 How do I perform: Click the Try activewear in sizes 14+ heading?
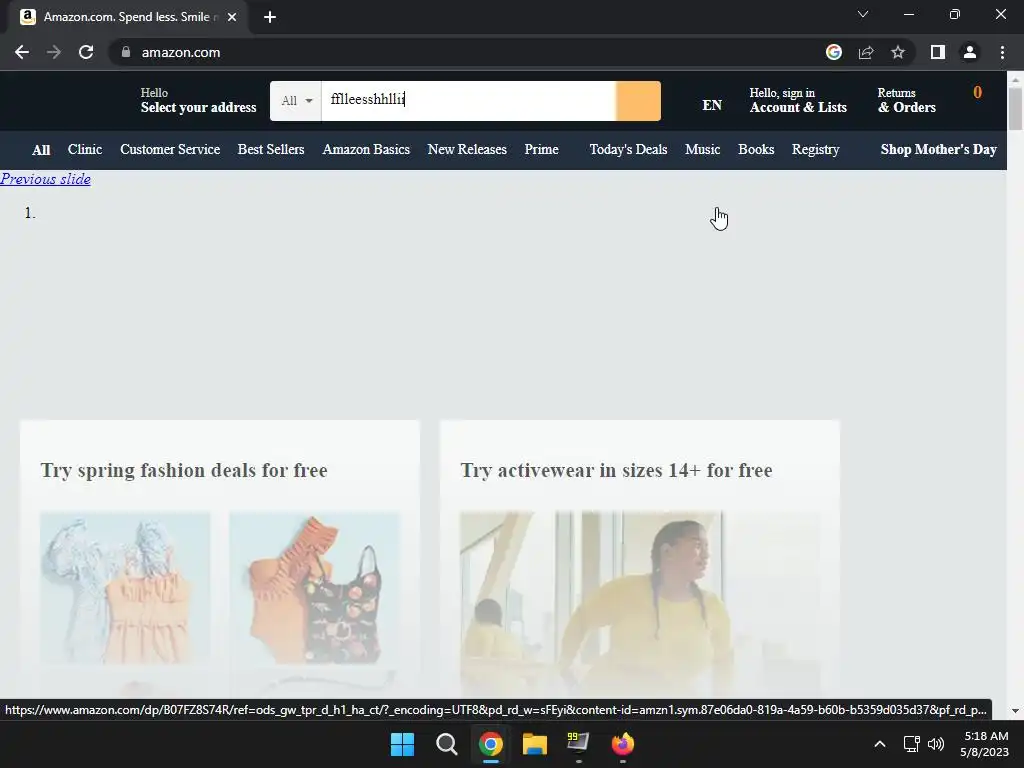[x=616, y=470]
